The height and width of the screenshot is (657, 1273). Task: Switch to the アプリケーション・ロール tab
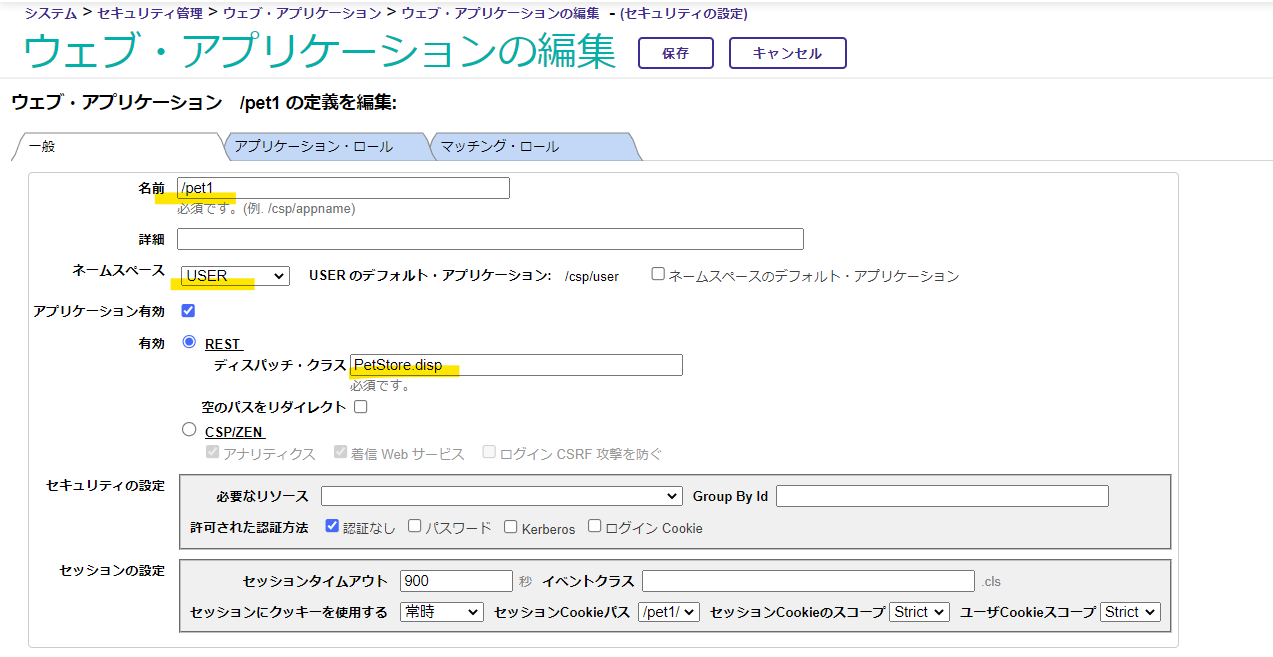click(x=320, y=147)
